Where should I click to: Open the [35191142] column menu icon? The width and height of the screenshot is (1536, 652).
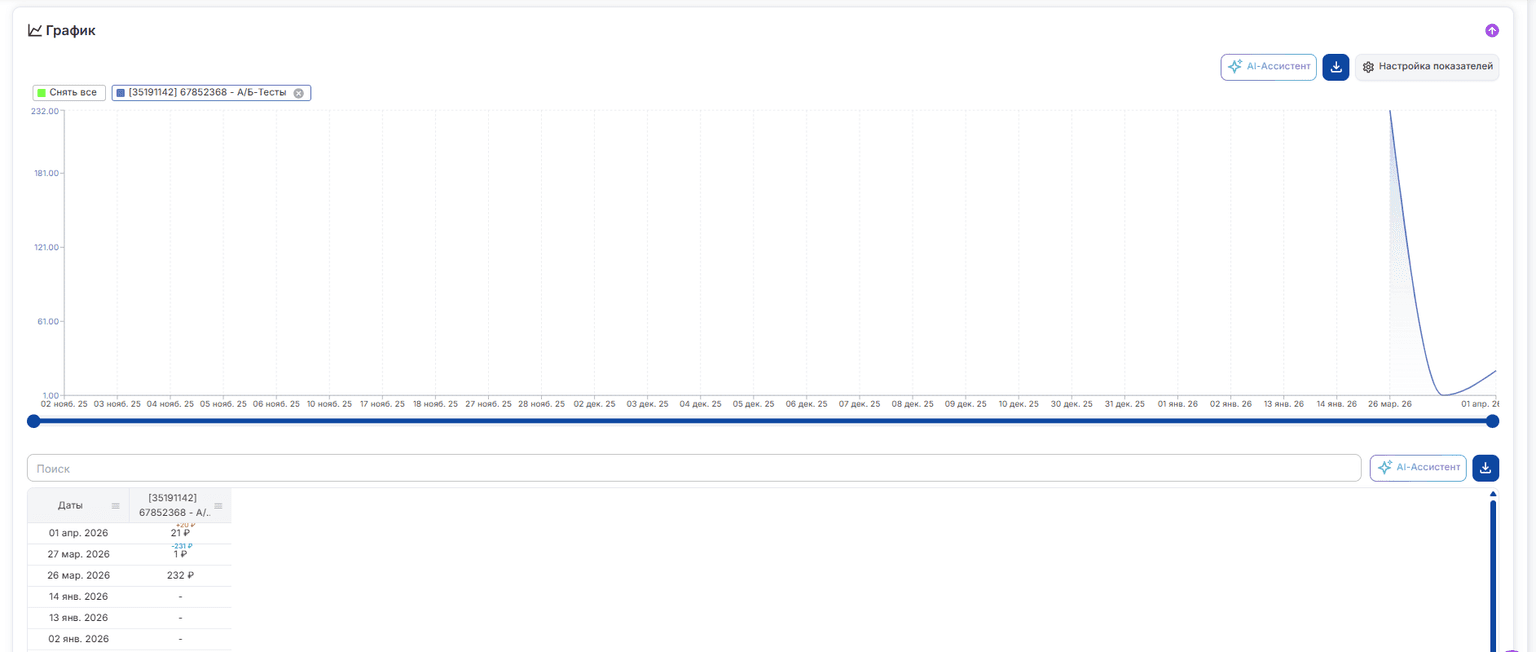click(x=218, y=506)
